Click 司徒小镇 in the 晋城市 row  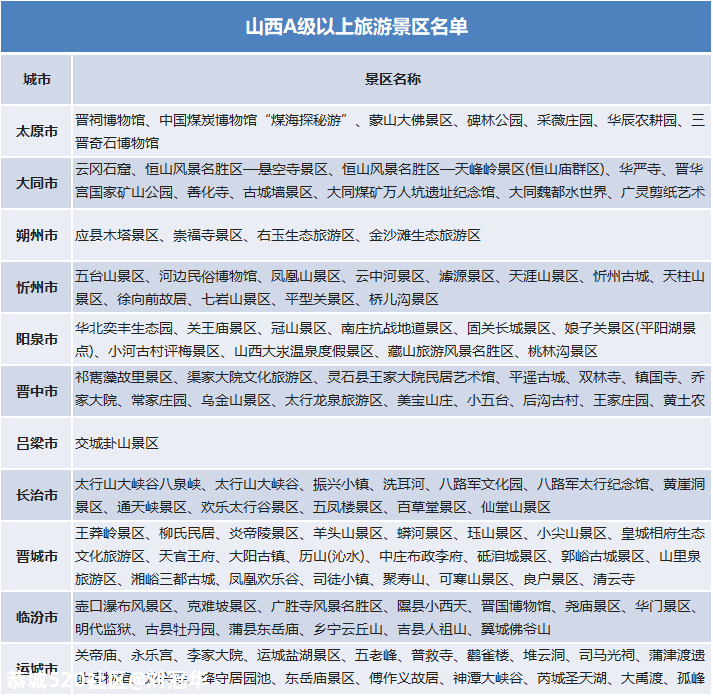(341, 579)
